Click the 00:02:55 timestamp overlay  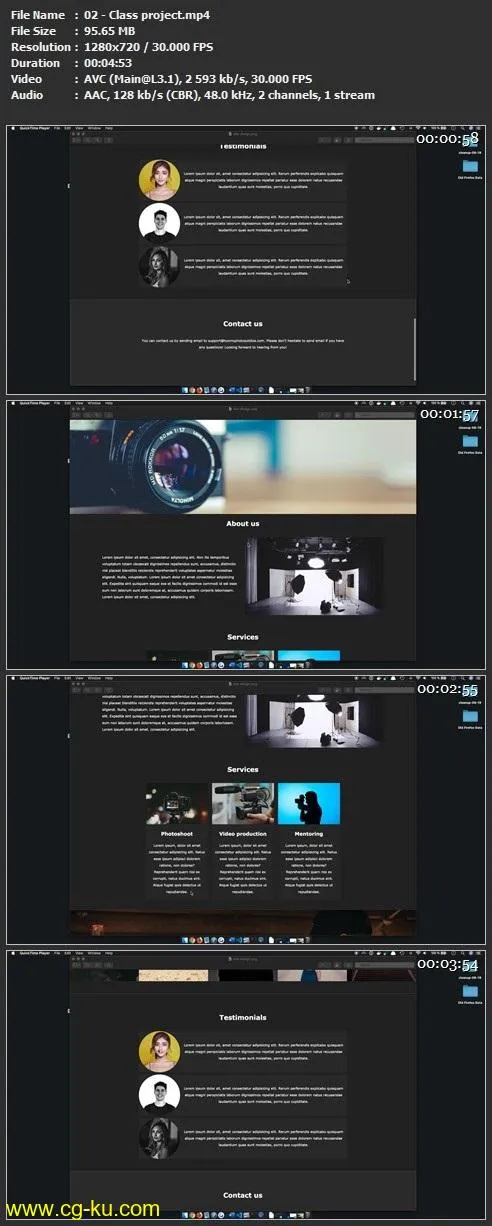[x=448, y=689]
